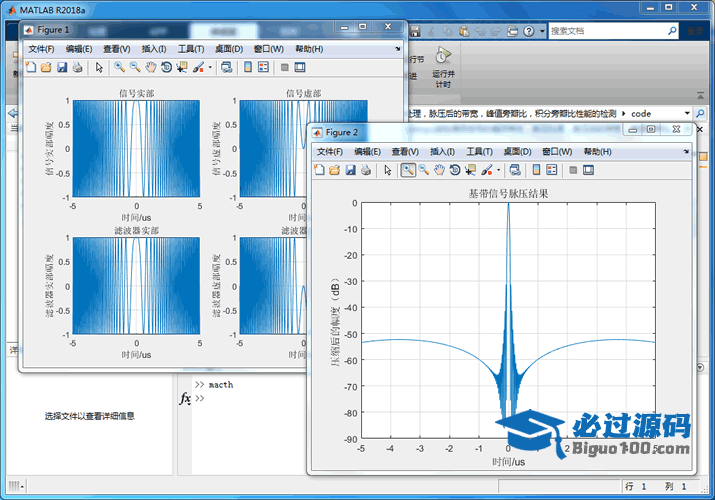Select Brush data tool in Figure 1 toolbar
This screenshot has height=500, width=715.
click(x=198, y=67)
